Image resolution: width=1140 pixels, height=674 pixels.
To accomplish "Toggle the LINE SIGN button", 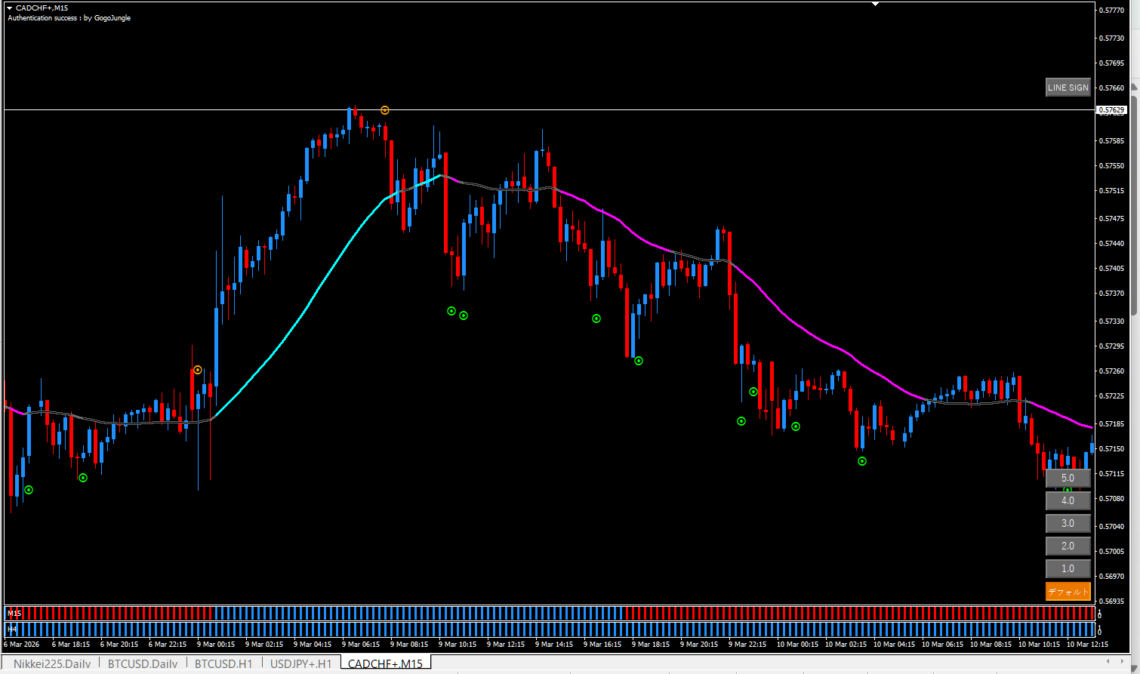I will coord(1067,87).
